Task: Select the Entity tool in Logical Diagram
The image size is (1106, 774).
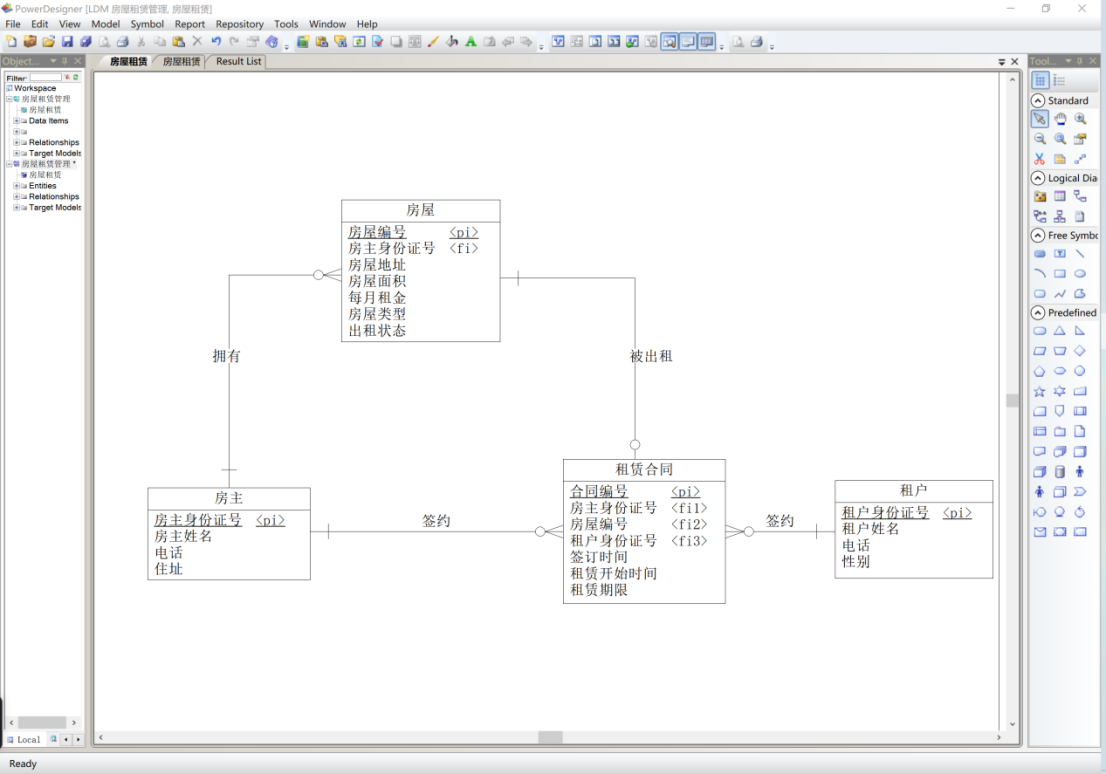Action: point(1060,197)
